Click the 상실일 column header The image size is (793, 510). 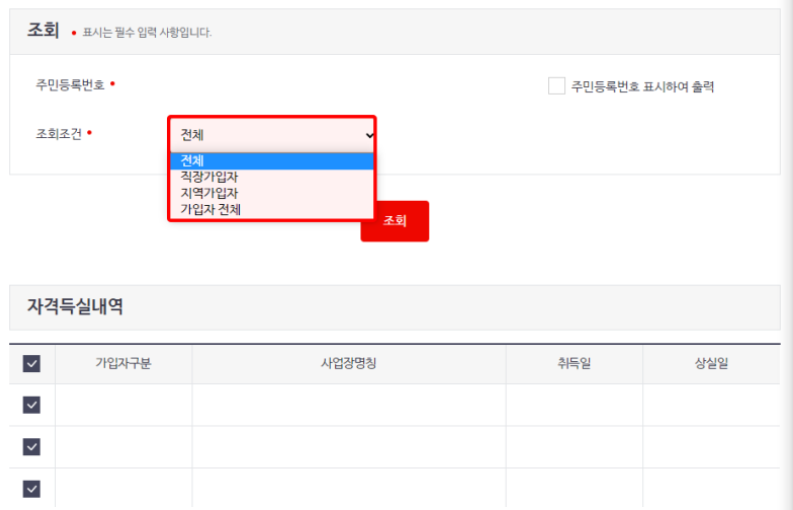click(x=711, y=363)
